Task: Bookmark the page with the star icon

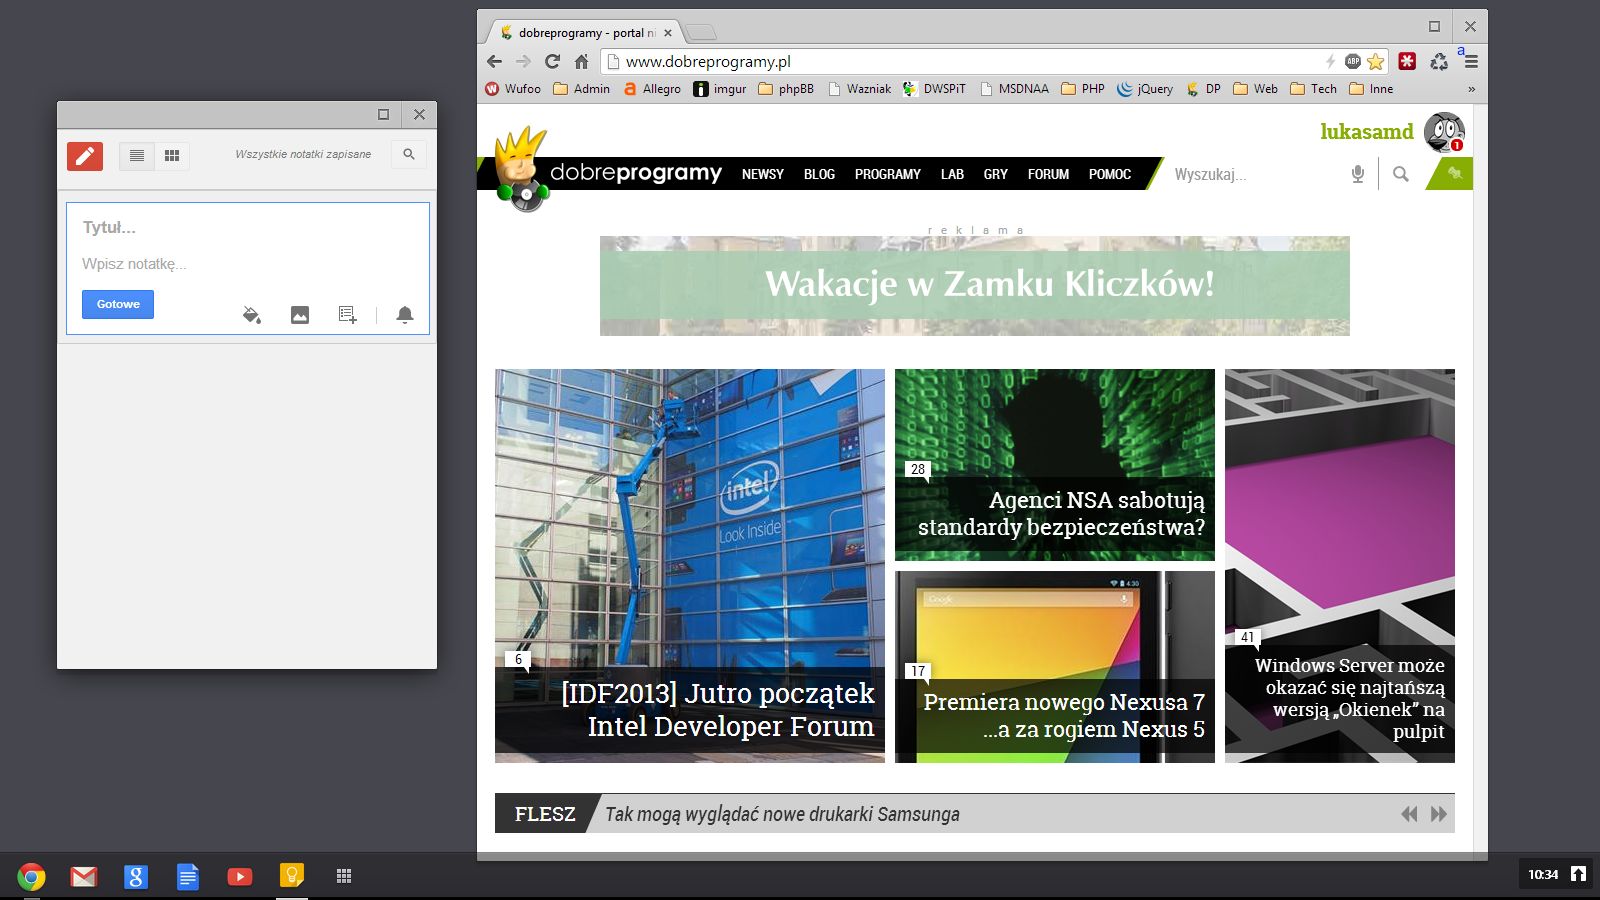Action: coord(1376,62)
